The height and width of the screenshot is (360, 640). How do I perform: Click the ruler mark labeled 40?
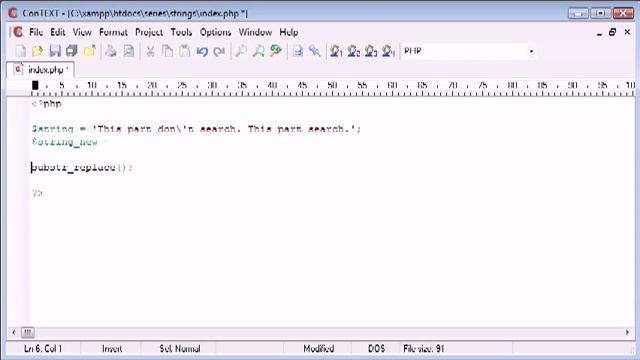(272, 85)
